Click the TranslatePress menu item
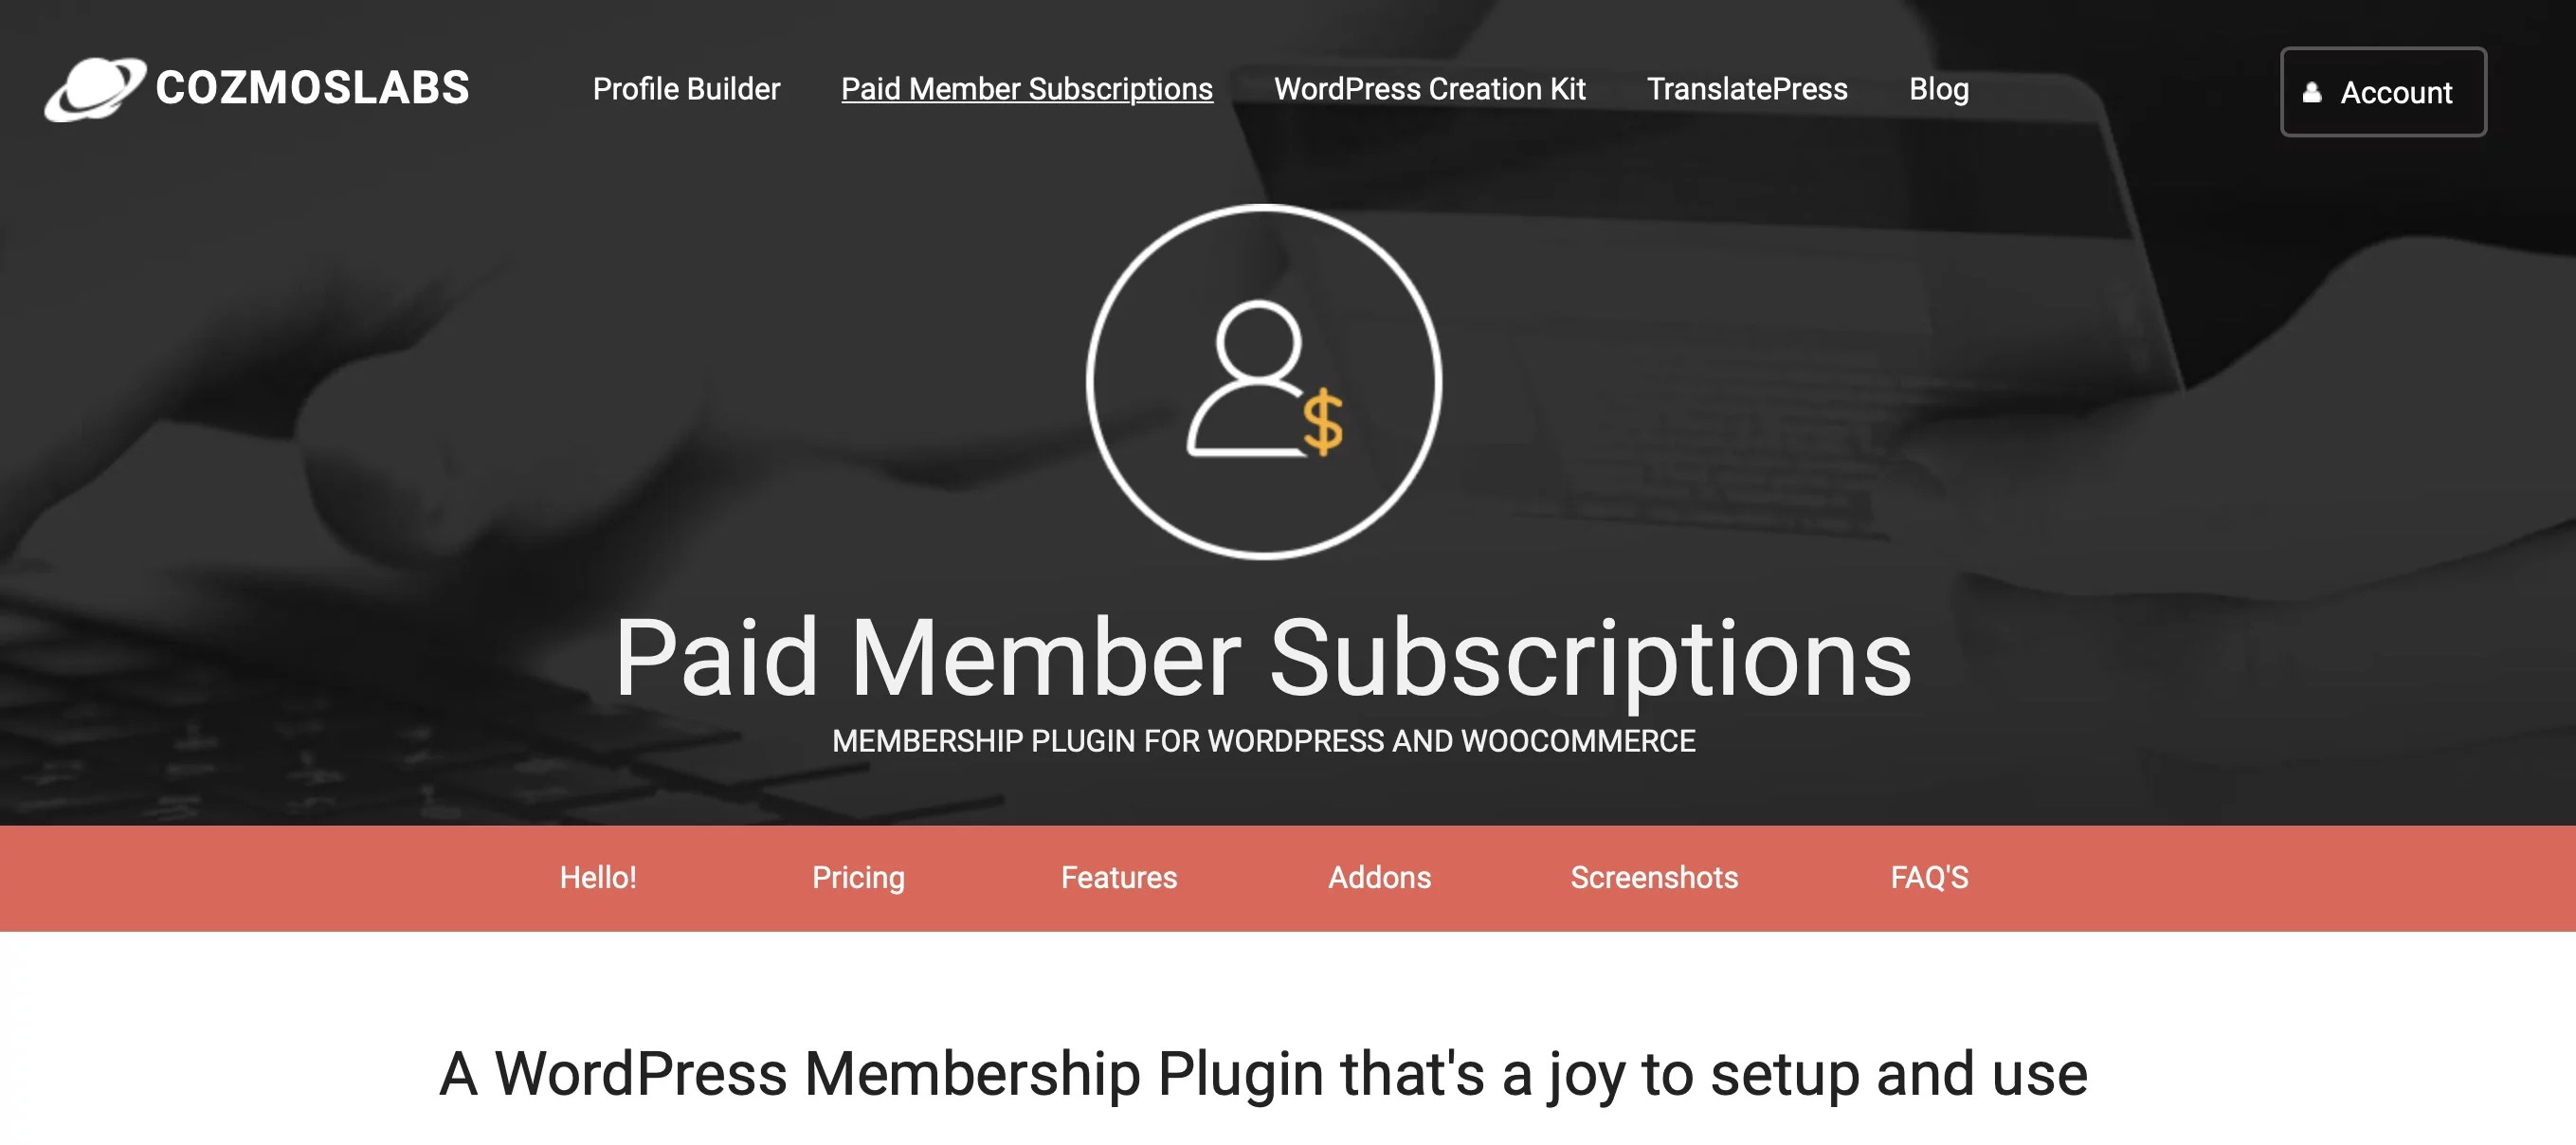Image resolution: width=2576 pixels, height=1145 pixels. [x=1747, y=89]
